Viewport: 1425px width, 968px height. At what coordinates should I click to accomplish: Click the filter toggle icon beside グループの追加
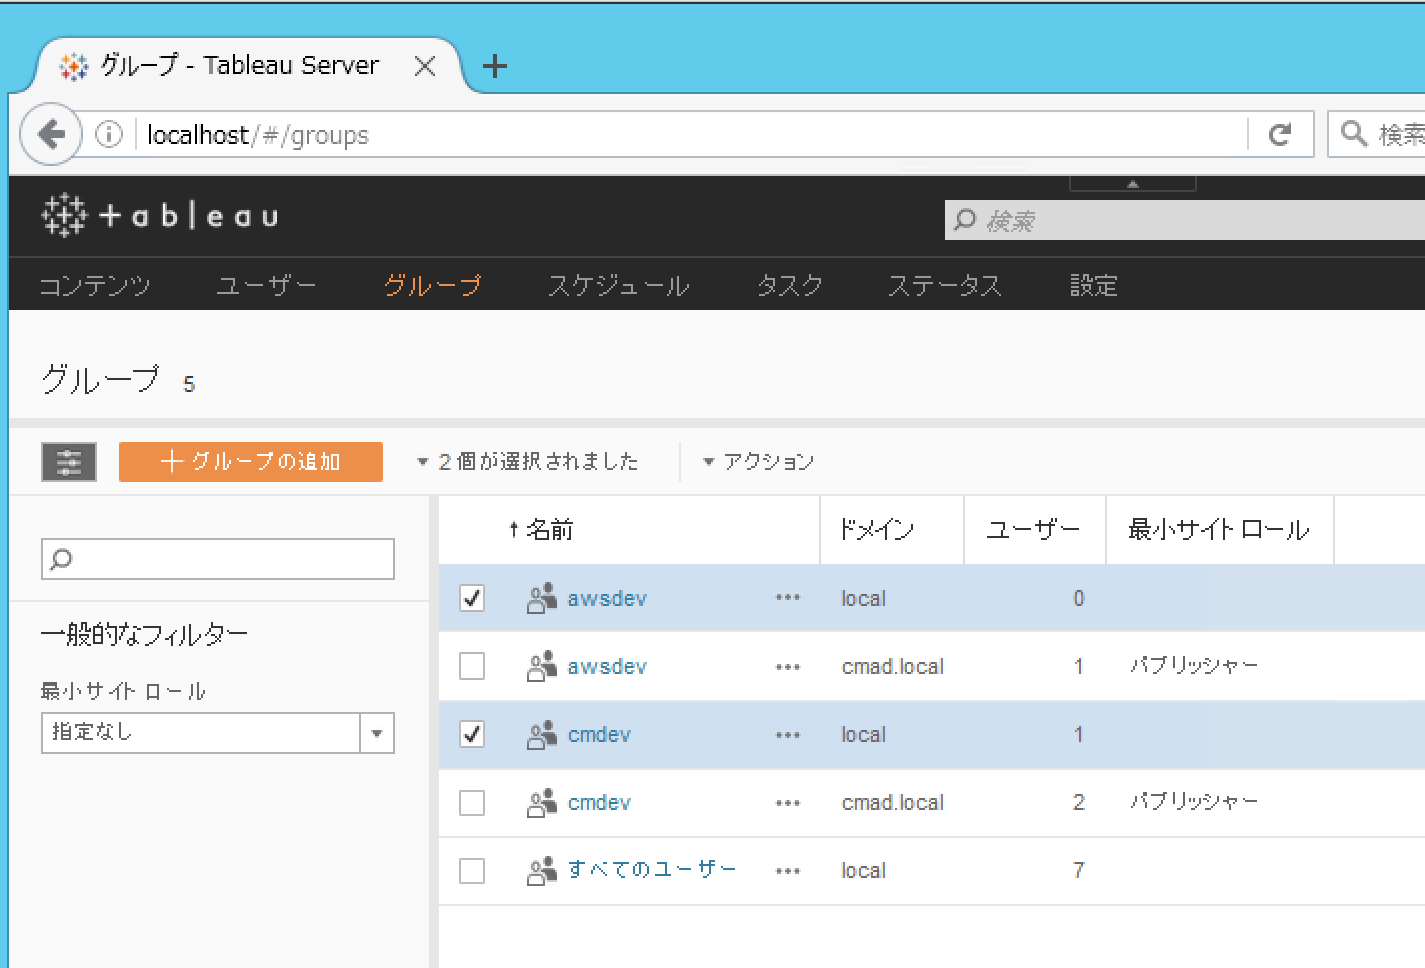tap(68, 462)
